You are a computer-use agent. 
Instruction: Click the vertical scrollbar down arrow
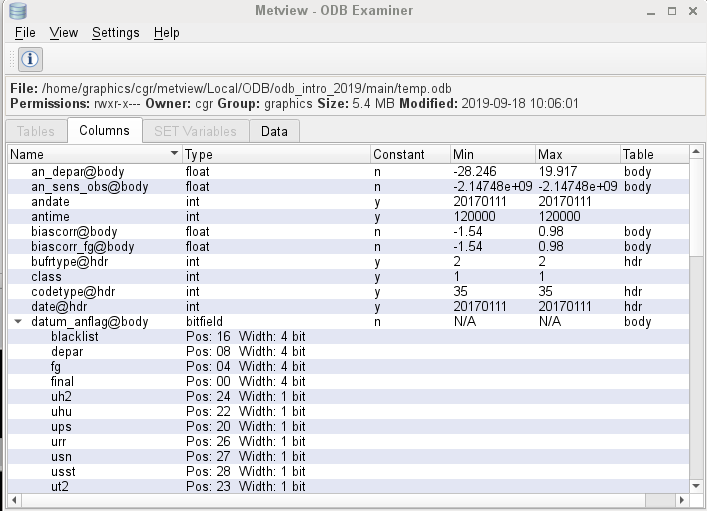click(696, 486)
